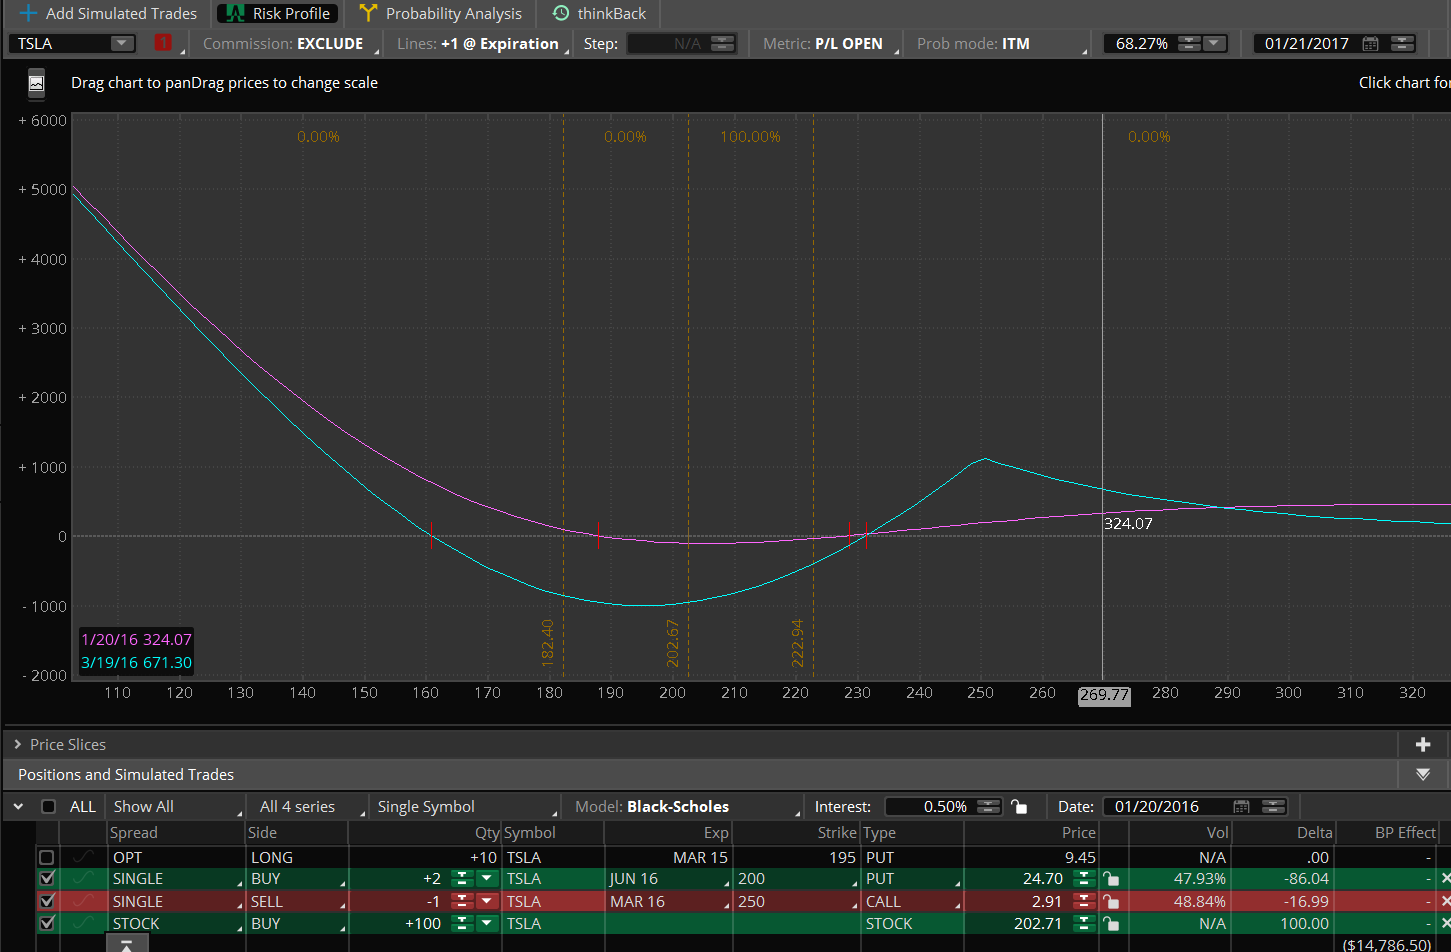Uncheck the SINGLE SELL MAR 16 CALL row
The image size is (1451, 952).
(x=46, y=901)
